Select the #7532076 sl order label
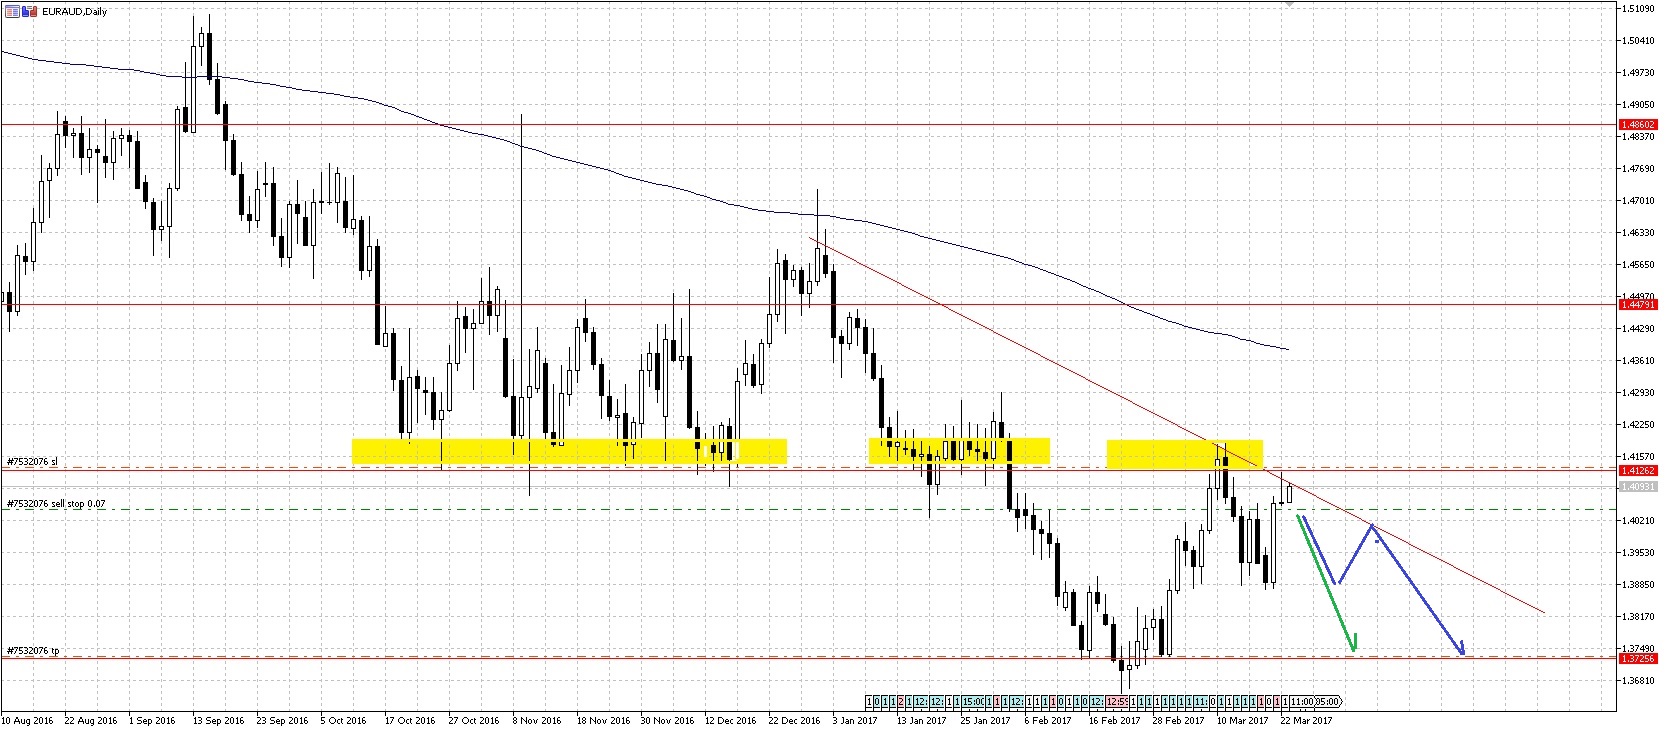This screenshot has width=1666, height=732. click(x=34, y=461)
